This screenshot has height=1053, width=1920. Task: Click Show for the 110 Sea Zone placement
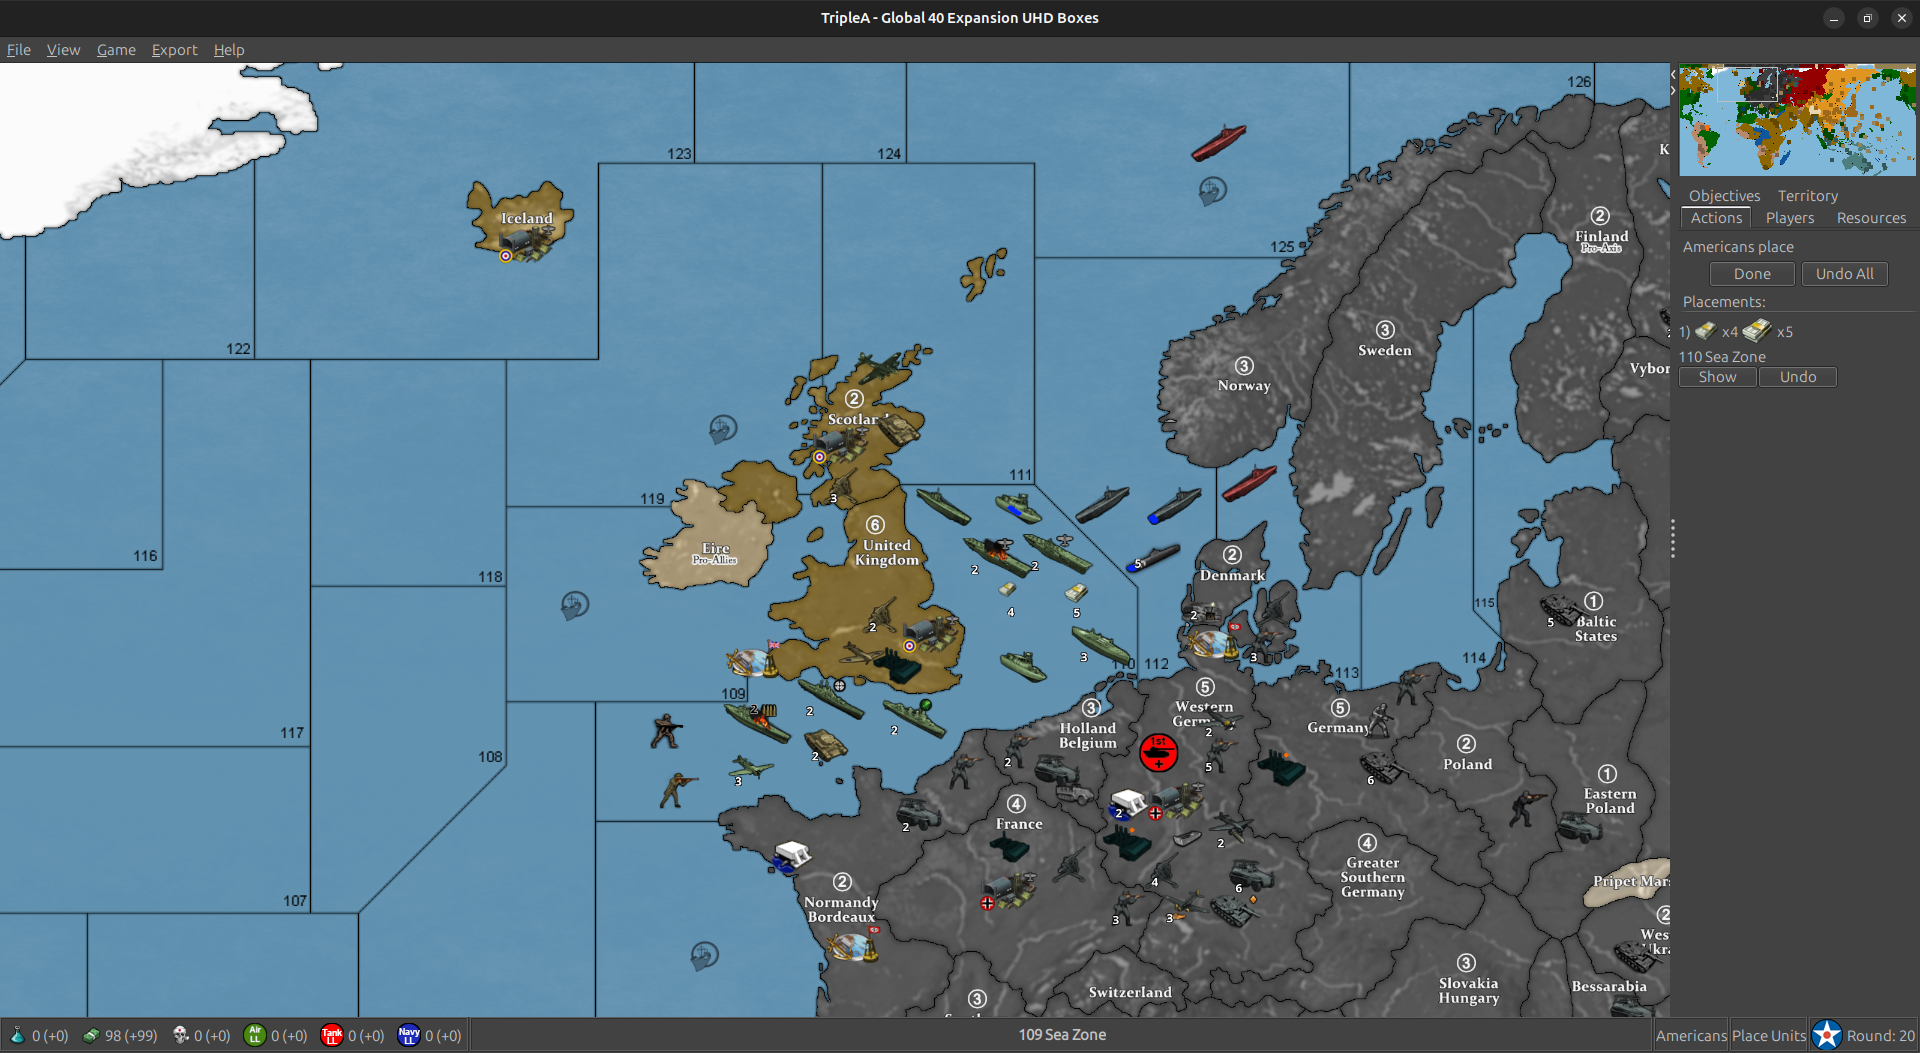tap(1717, 377)
